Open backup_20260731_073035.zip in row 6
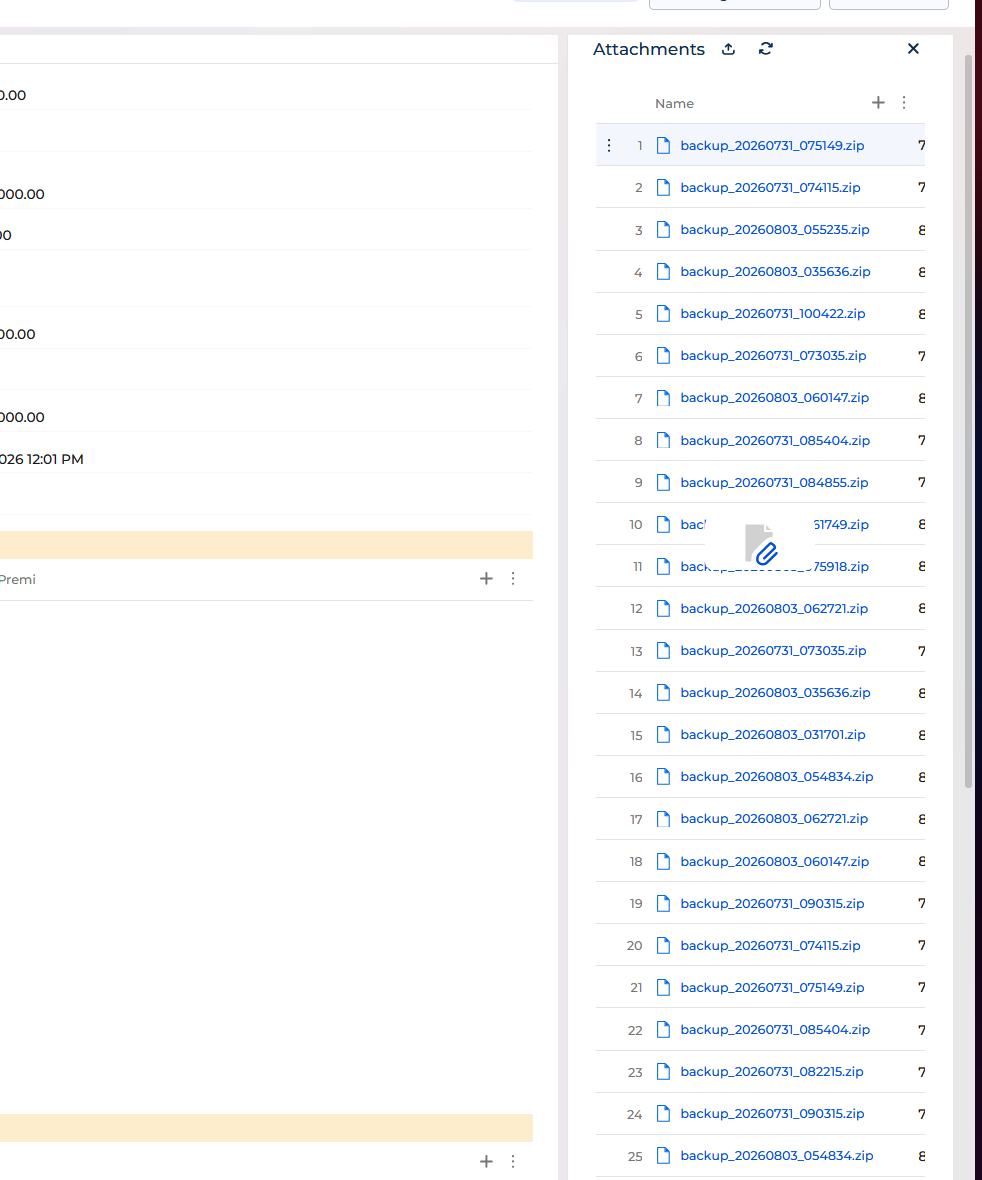Image resolution: width=982 pixels, height=1180 pixels. pyautogui.click(x=774, y=356)
